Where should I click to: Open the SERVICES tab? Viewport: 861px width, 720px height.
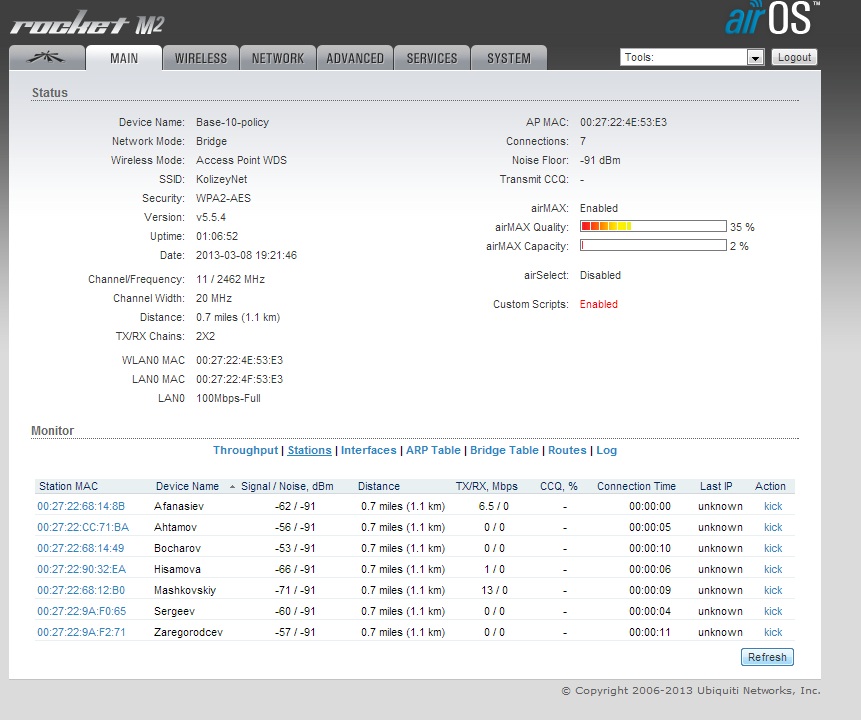(x=432, y=58)
